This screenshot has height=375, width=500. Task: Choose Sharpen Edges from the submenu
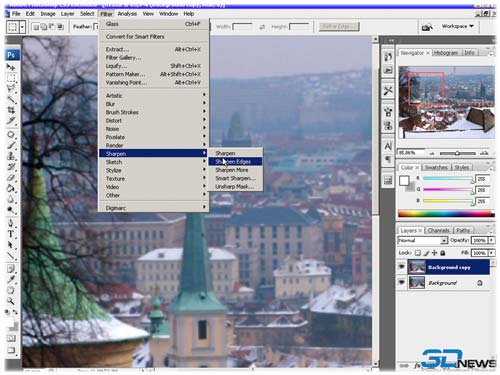235,162
